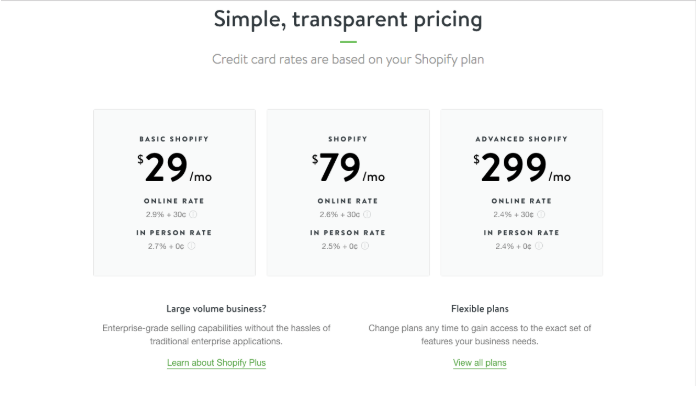Click the $299/mo price
Viewport: 696px width, 394px height.
pos(522,167)
